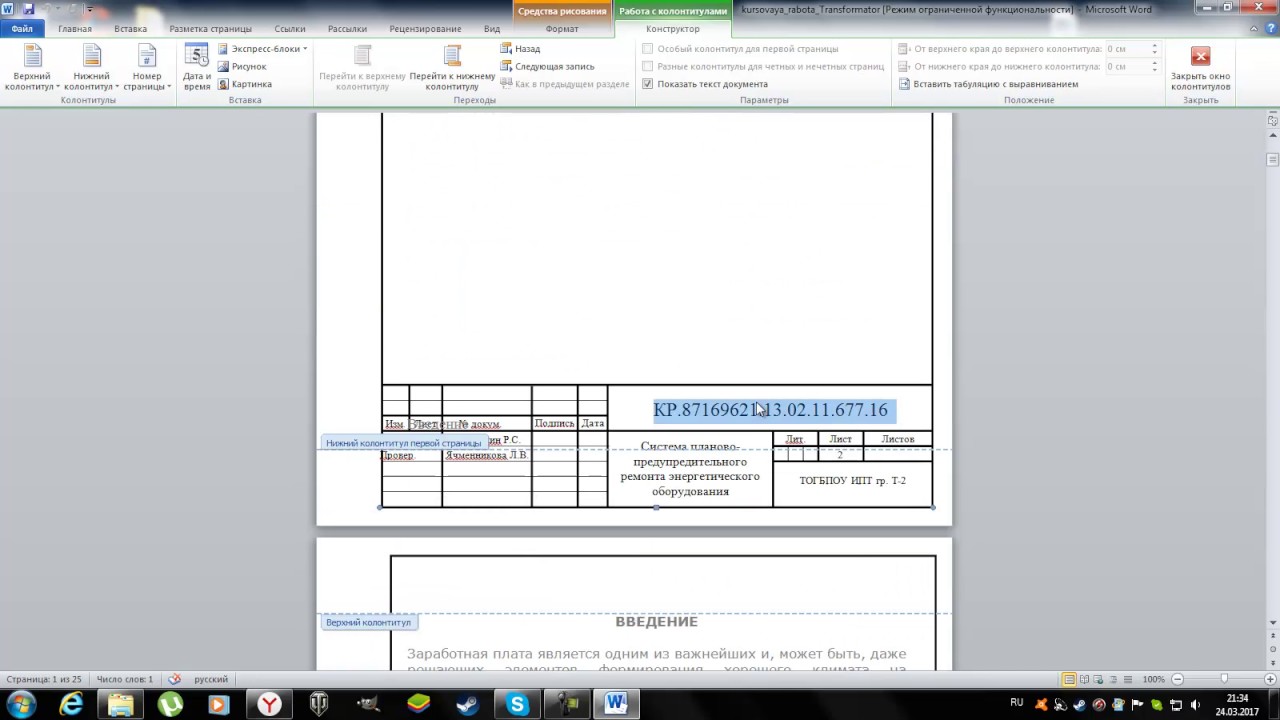Switch to Draft view

pos(1126,680)
